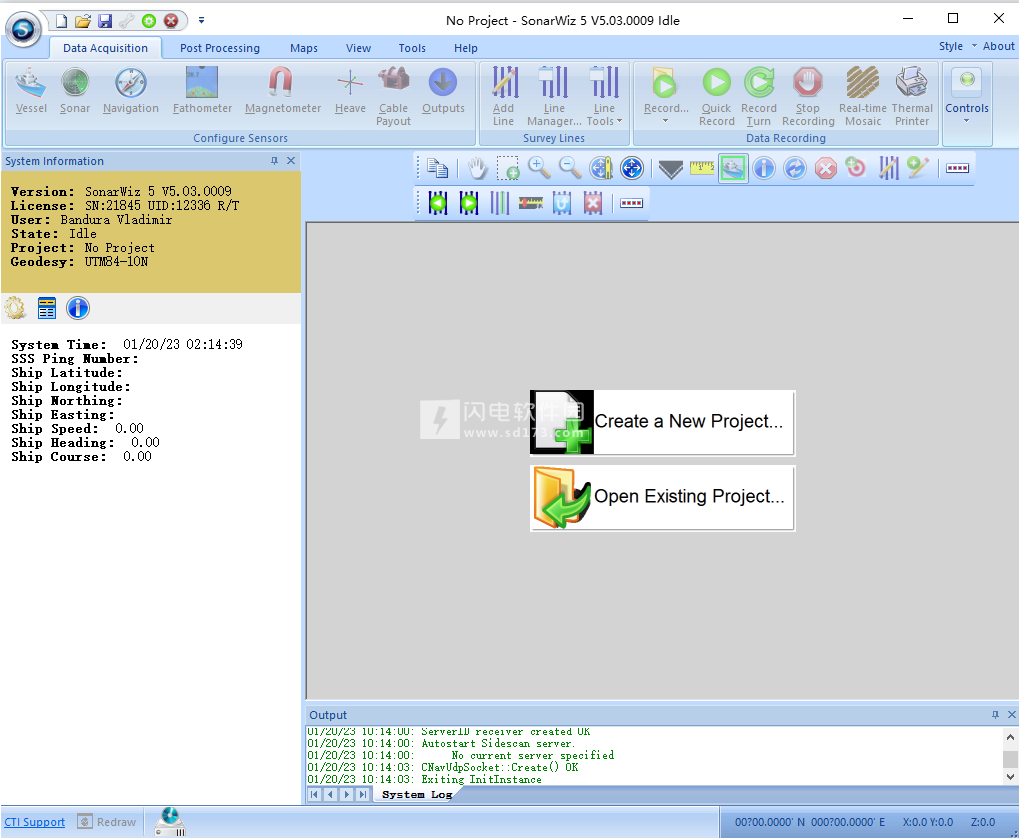Click the Redraw button
1019x839 pixels.
point(107,822)
